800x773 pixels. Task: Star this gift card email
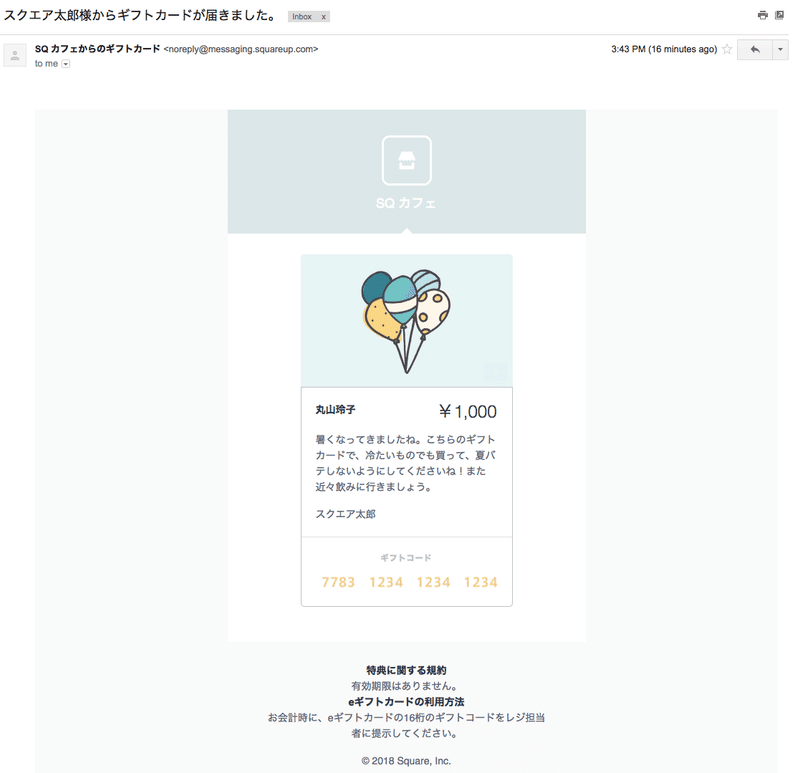[727, 49]
